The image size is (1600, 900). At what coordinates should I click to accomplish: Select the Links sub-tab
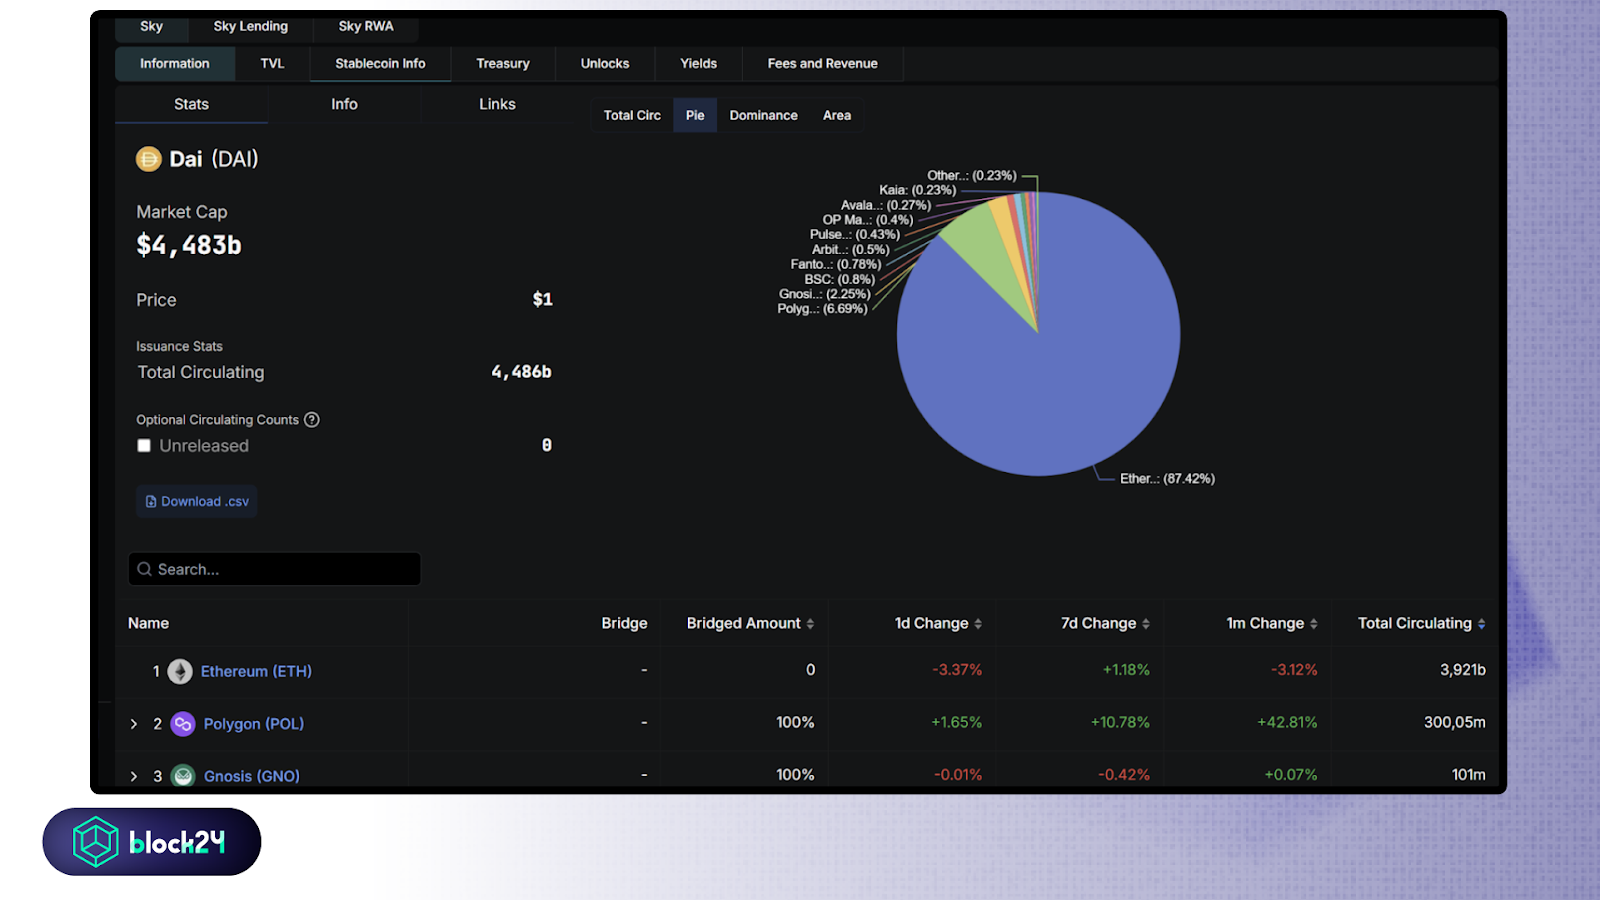coord(497,104)
